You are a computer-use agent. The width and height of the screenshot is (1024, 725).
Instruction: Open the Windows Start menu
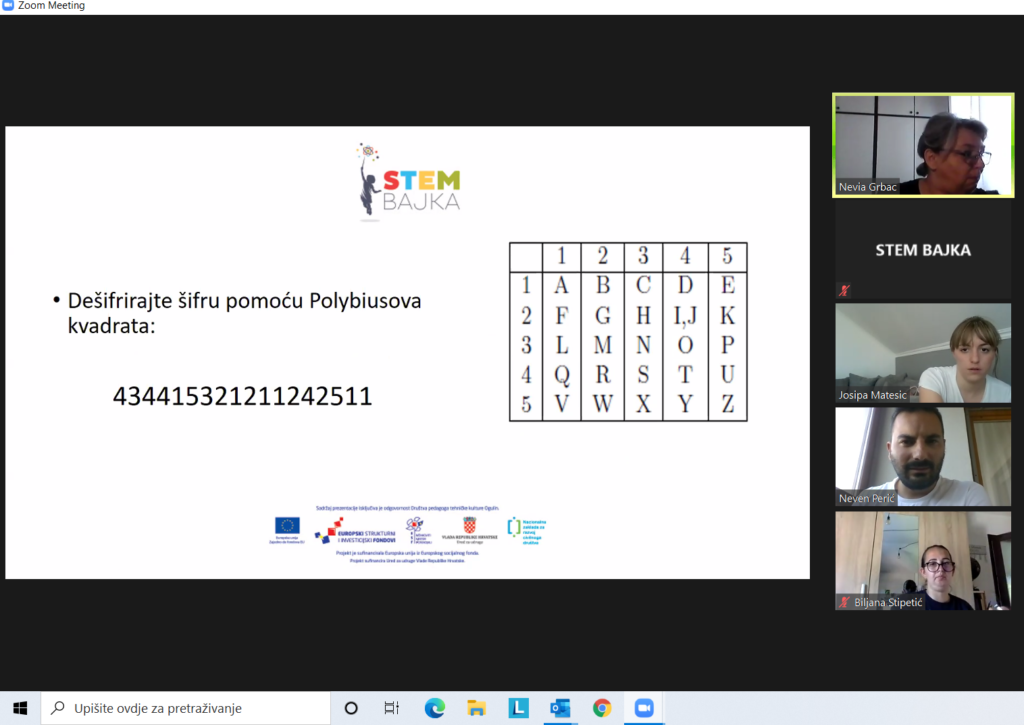[x=20, y=708]
